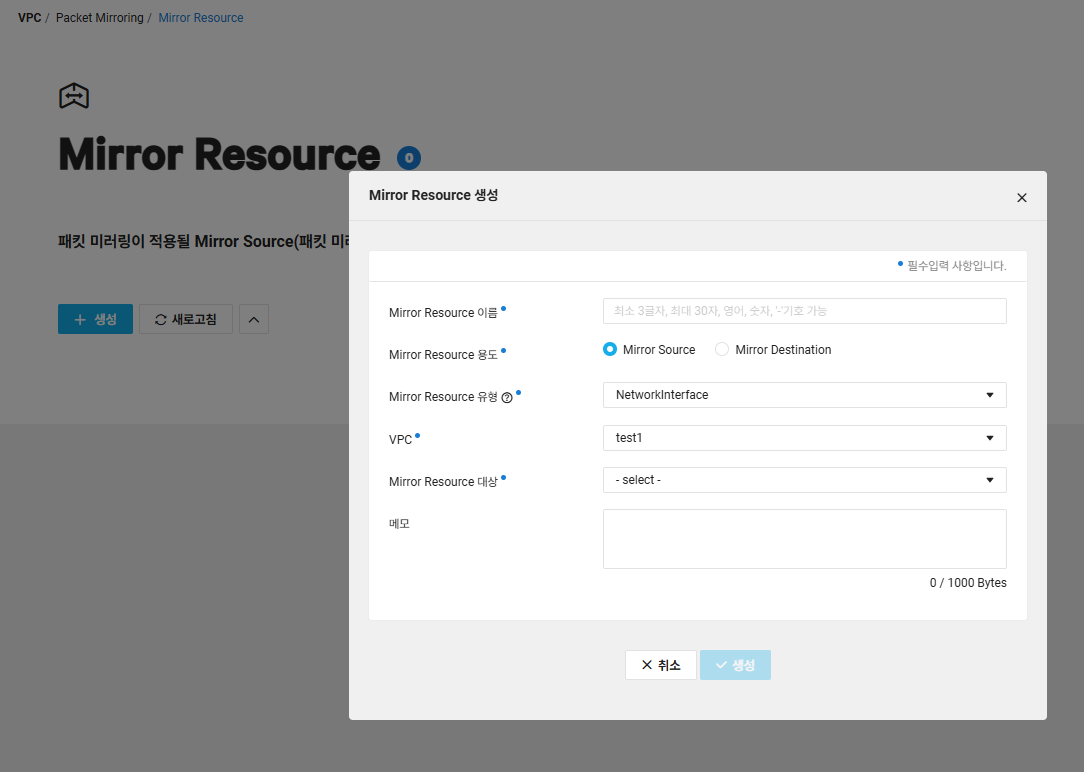Select the Mirror Destination radio button

tap(722, 349)
